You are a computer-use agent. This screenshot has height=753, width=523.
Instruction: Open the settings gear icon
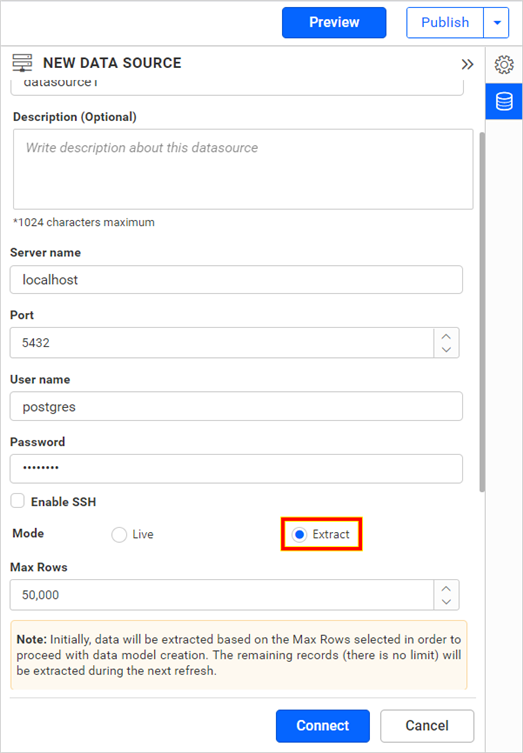click(504, 64)
